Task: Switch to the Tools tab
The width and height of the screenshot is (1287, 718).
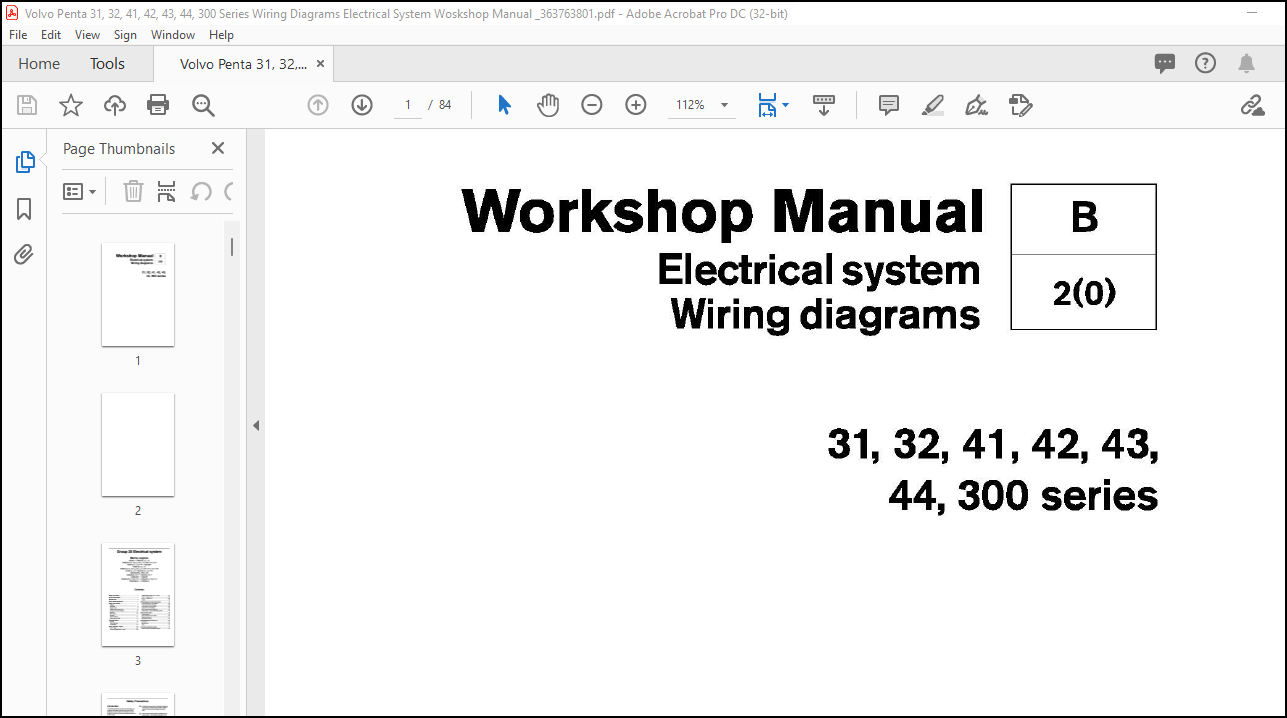Action: point(107,63)
